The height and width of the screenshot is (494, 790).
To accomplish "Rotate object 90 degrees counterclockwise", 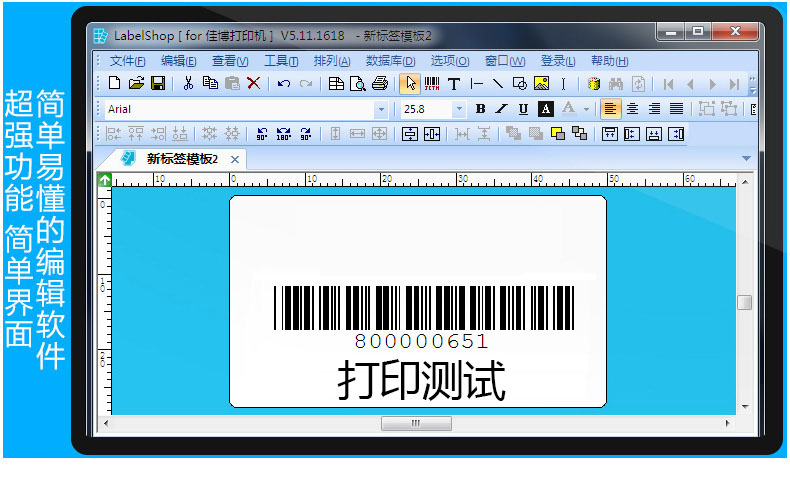I will point(262,134).
